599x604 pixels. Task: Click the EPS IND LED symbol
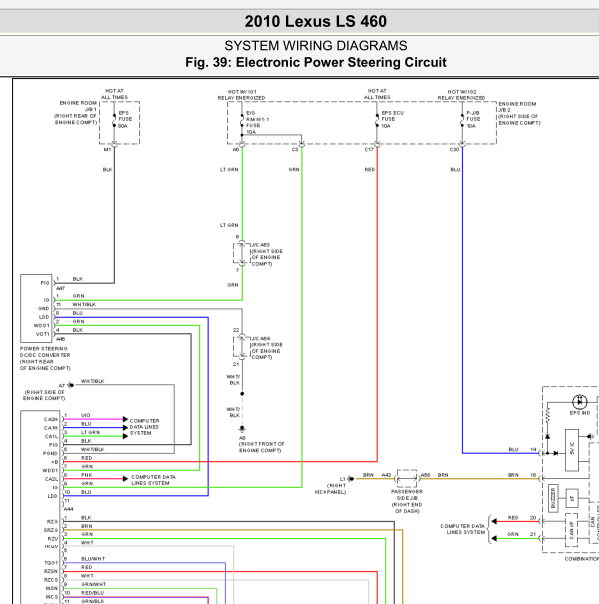point(580,402)
